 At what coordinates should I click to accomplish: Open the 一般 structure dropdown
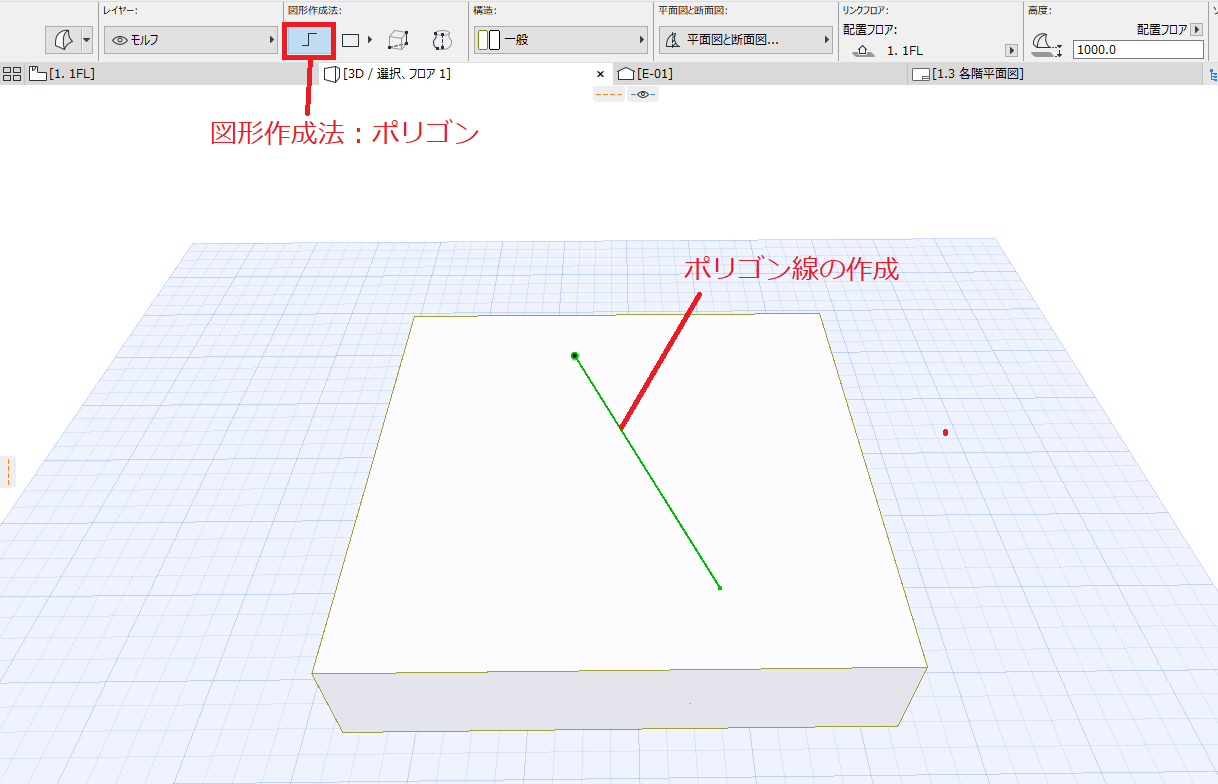point(562,40)
